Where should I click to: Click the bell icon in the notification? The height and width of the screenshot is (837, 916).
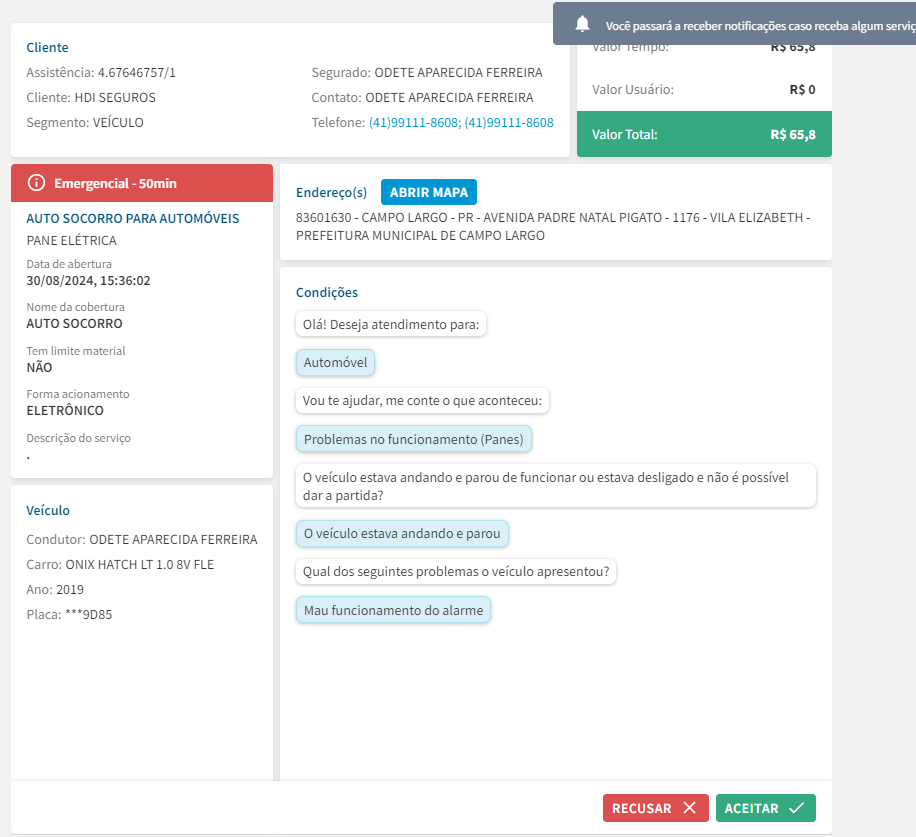(x=583, y=25)
